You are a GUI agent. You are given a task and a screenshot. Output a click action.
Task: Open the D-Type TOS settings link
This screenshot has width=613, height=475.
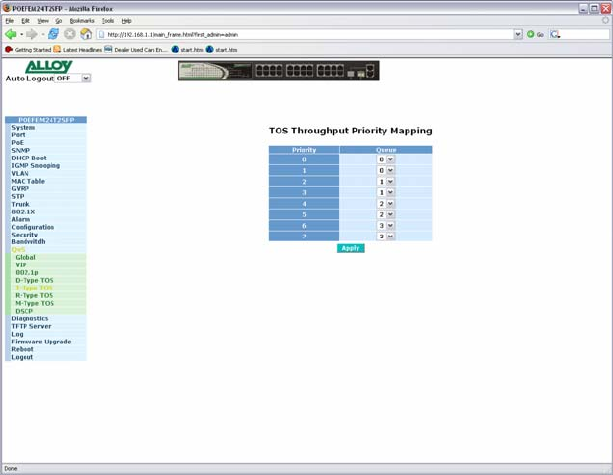34,281
